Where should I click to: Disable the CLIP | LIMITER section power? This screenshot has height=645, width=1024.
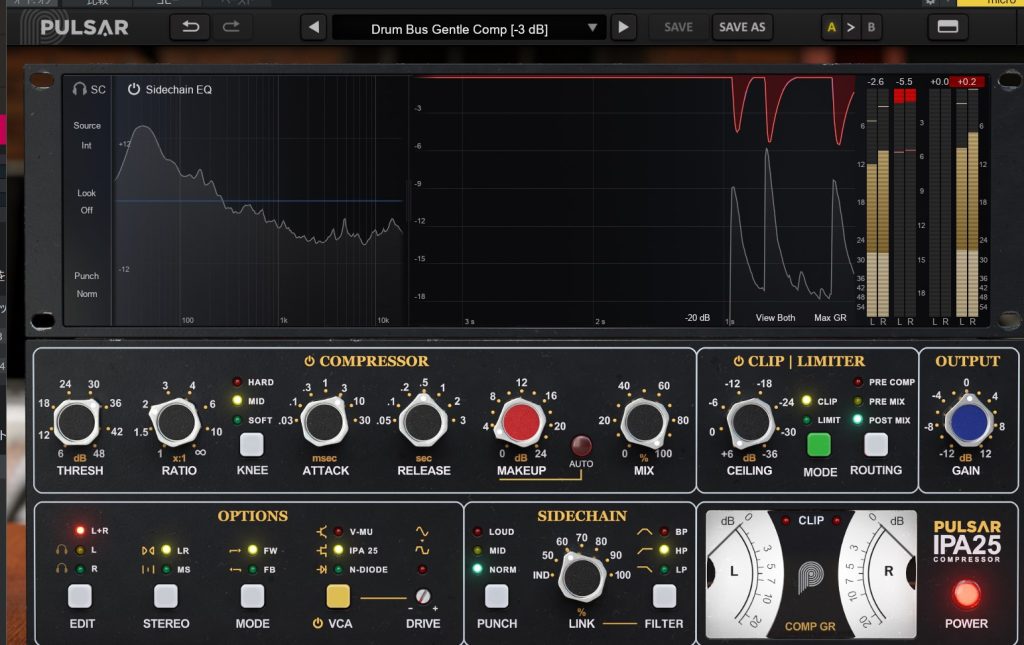click(739, 361)
